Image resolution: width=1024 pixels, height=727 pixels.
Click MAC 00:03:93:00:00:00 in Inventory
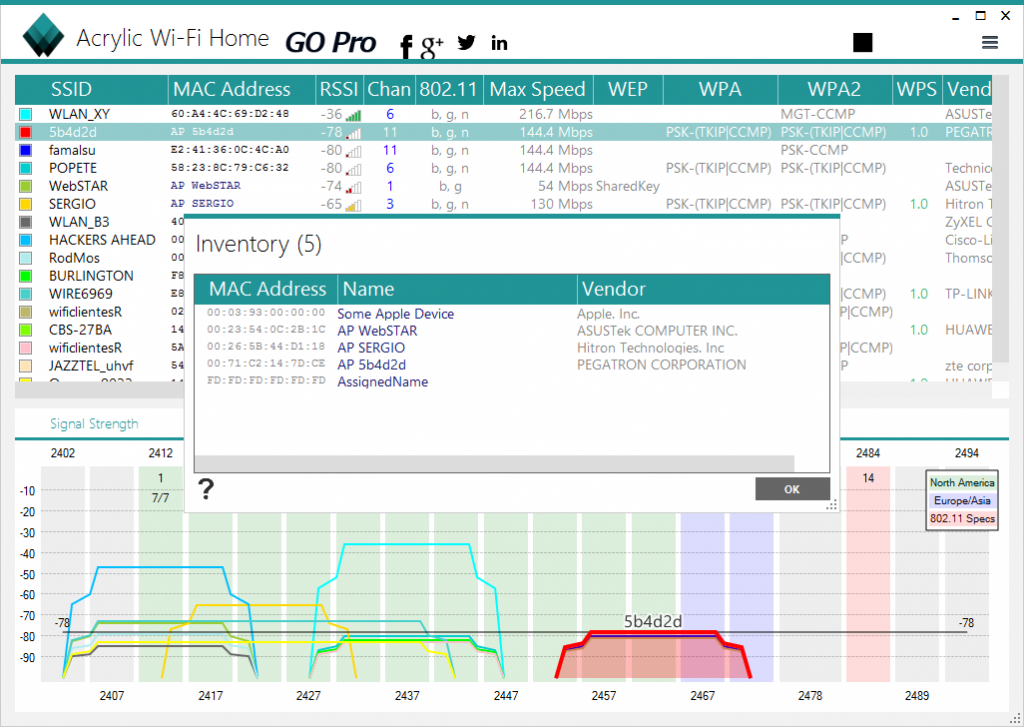266,313
